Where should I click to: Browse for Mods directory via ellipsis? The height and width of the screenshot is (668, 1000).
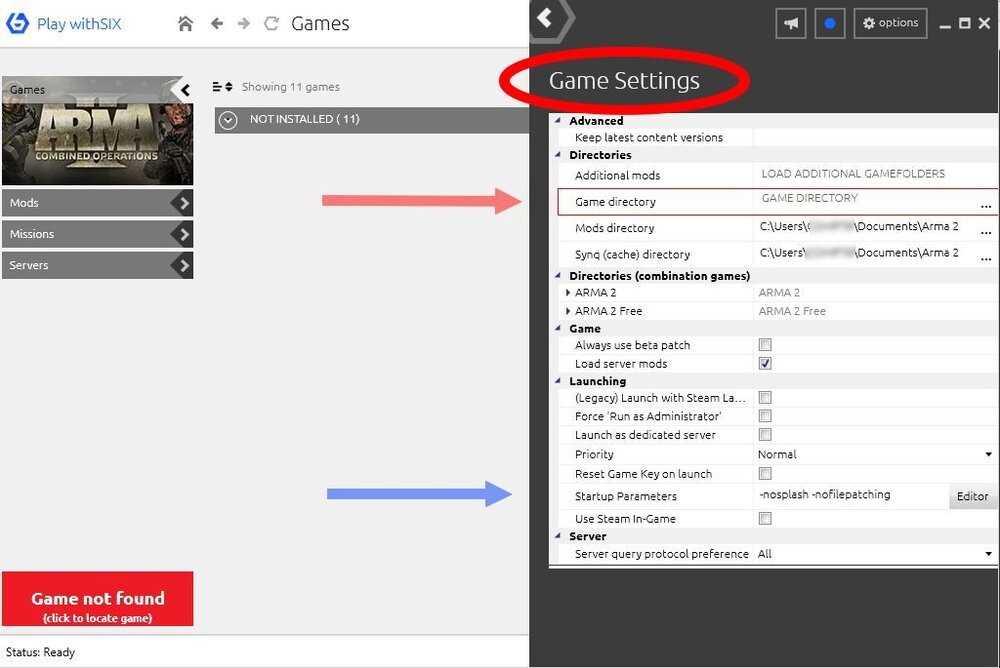986,232
